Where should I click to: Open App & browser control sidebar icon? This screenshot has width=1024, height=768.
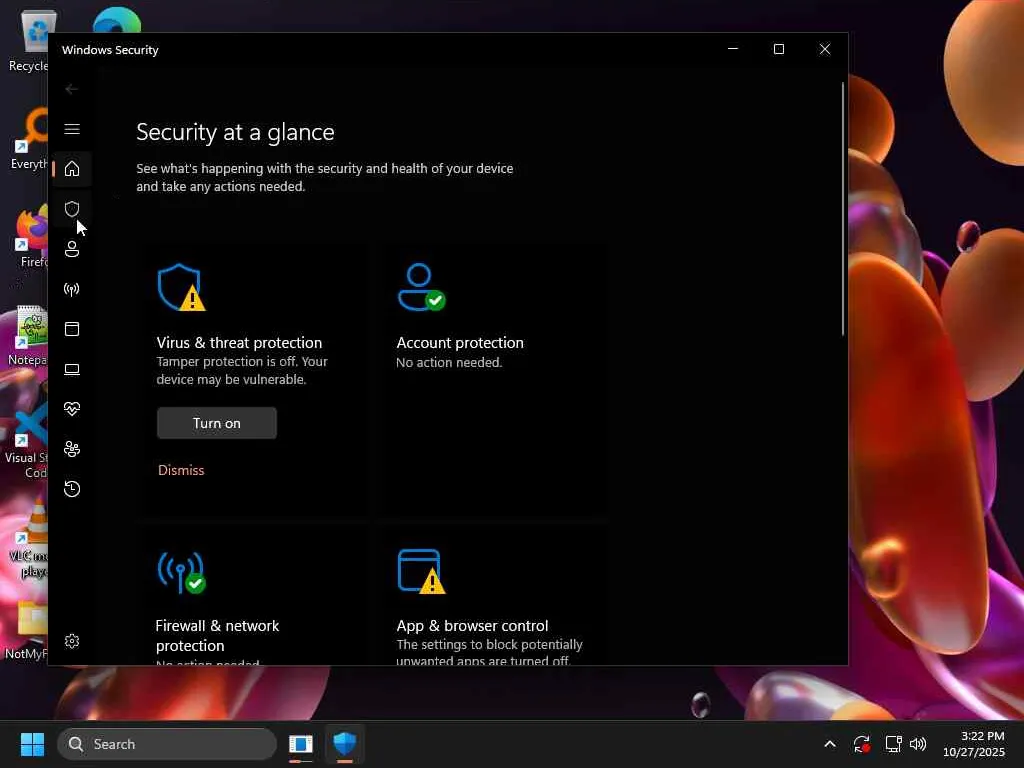pos(72,329)
